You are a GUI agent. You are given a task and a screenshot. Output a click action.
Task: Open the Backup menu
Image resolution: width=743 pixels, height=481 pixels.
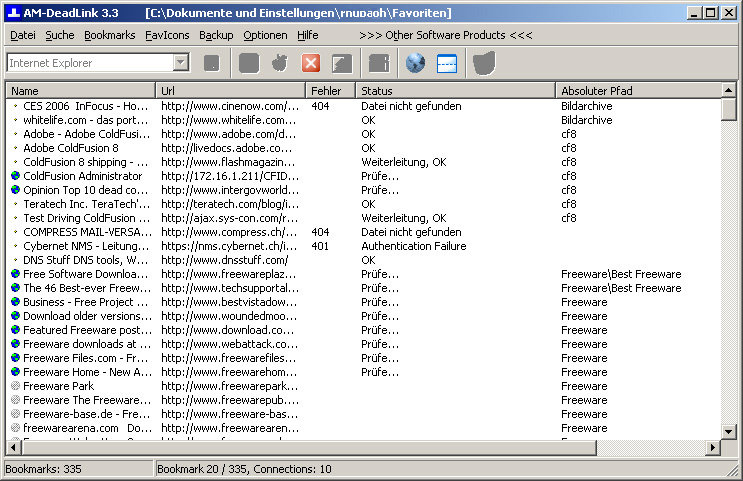[216, 35]
